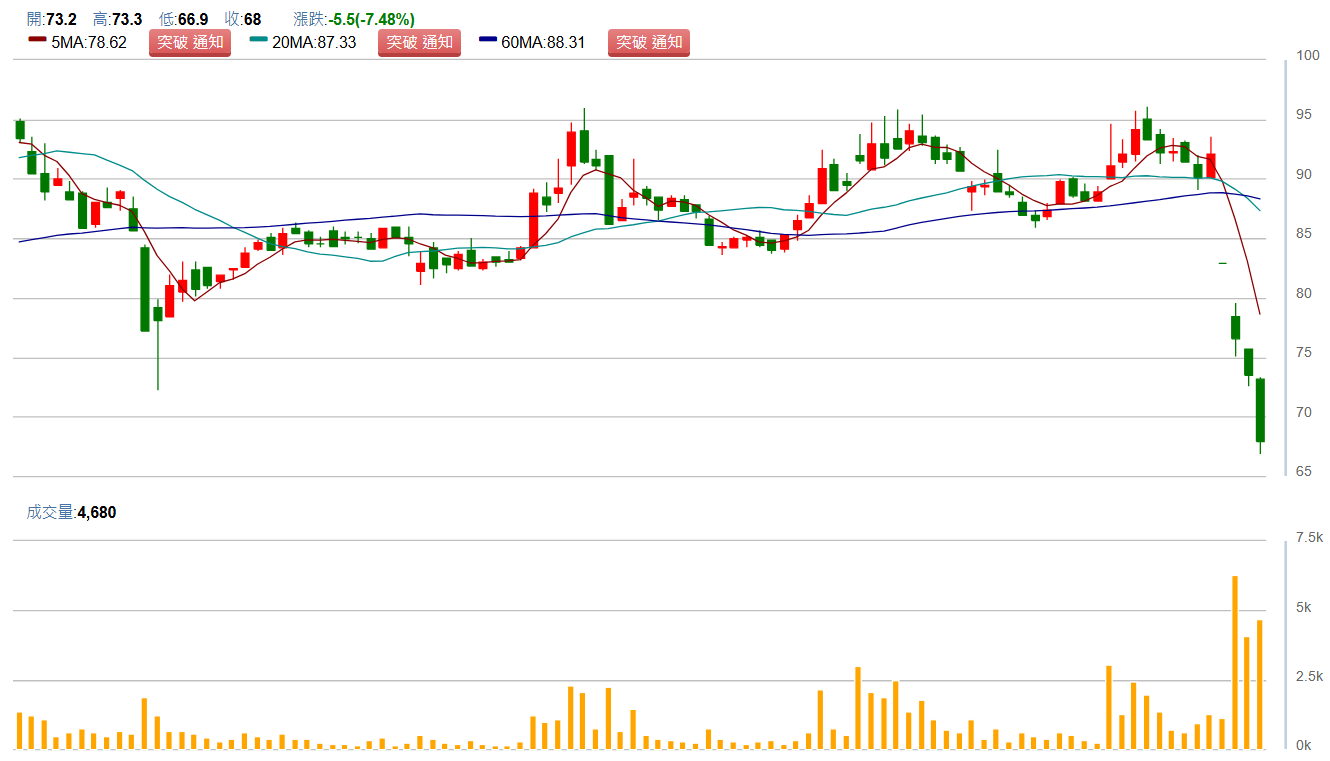Open 突破 通知 alert for 60MA
Image resolution: width=1330 pixels, height=761 pixels.
648,42
